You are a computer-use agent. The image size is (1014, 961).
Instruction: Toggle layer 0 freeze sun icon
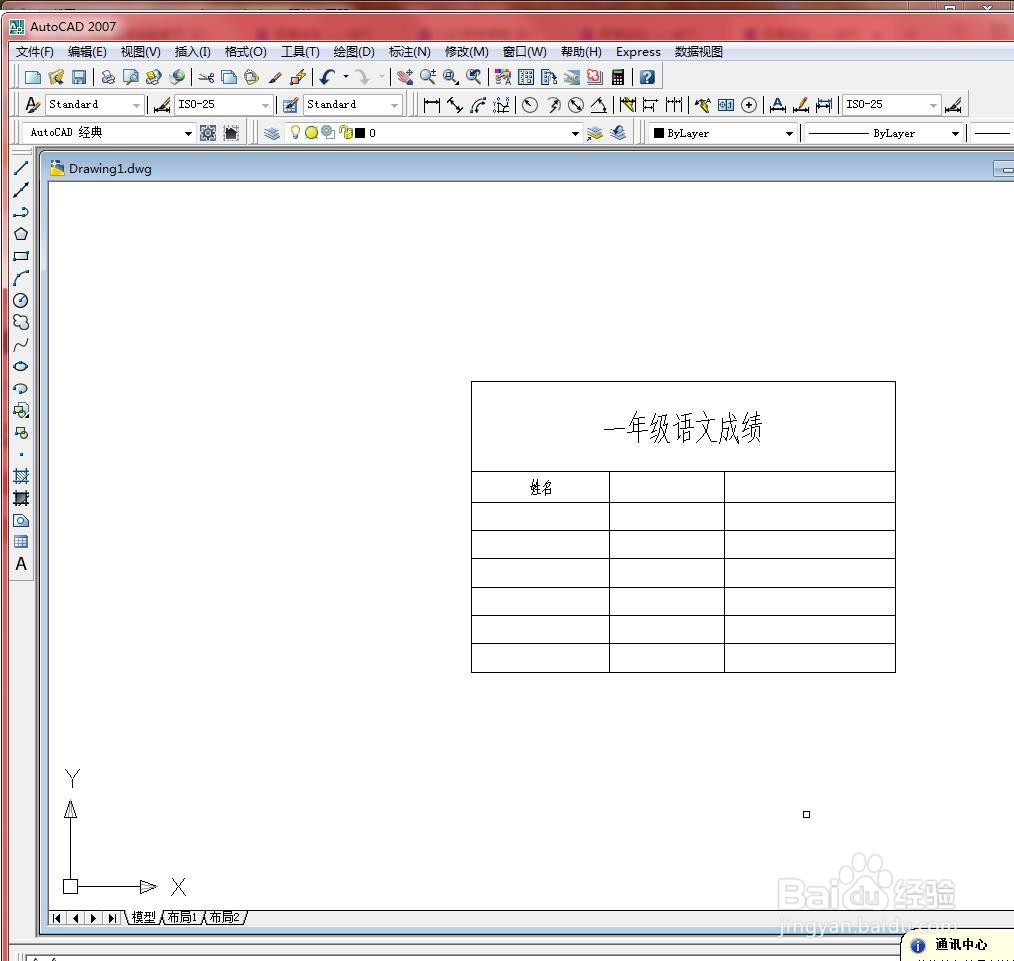point(311,133)
